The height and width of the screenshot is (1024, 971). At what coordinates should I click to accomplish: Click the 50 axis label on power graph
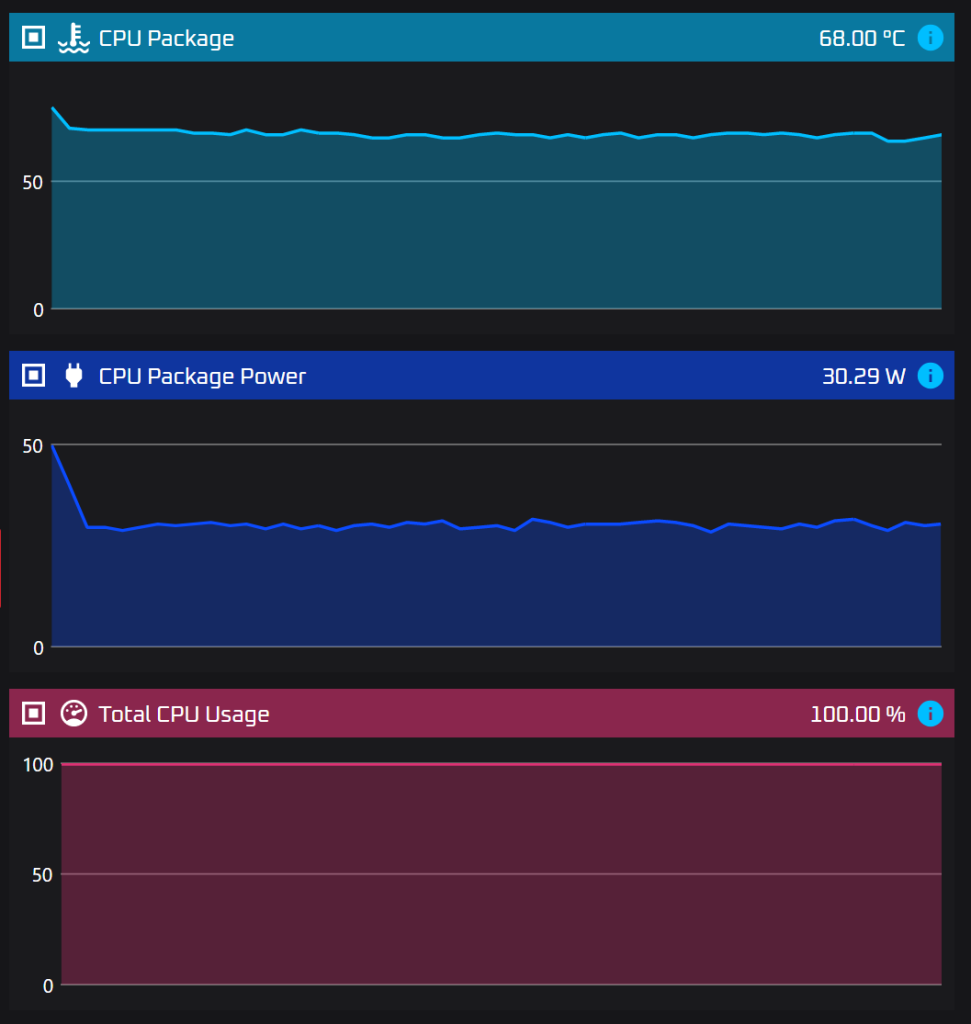click(33, 445)
